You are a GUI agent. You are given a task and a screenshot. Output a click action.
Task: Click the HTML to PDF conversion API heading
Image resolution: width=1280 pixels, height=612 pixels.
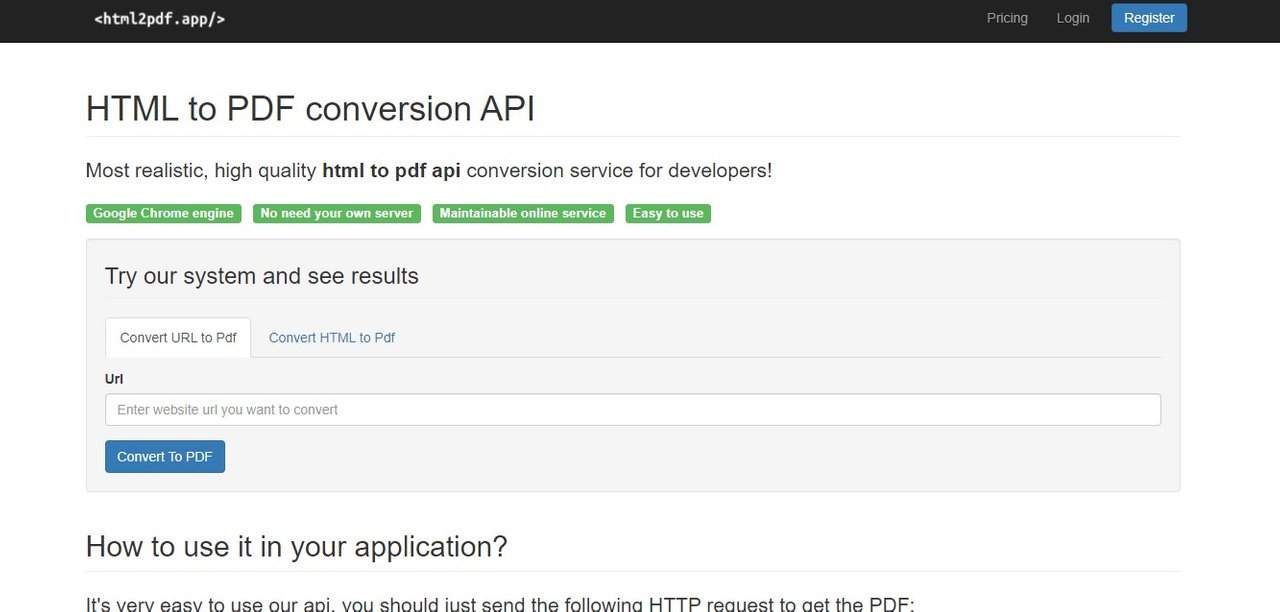click(x=311, y=108)
